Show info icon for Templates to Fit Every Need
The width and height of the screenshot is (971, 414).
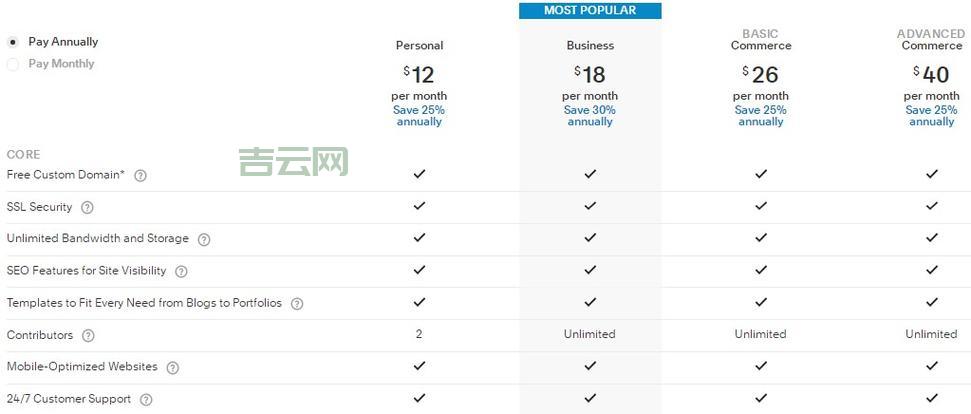(x=297, y=303)
